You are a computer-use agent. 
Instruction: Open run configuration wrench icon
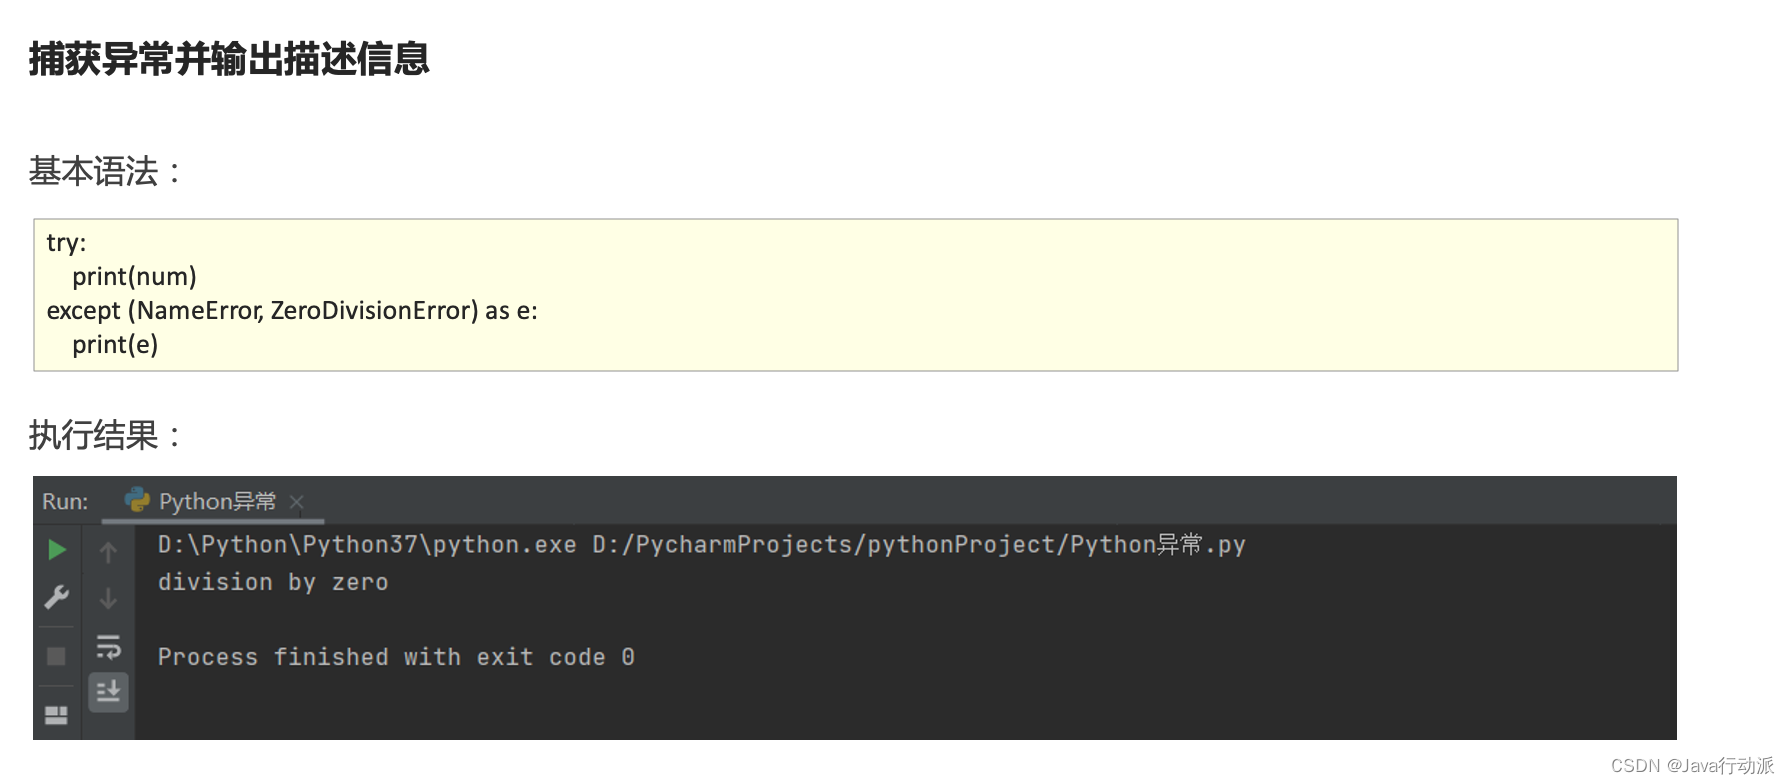click(x=57, y=598)
